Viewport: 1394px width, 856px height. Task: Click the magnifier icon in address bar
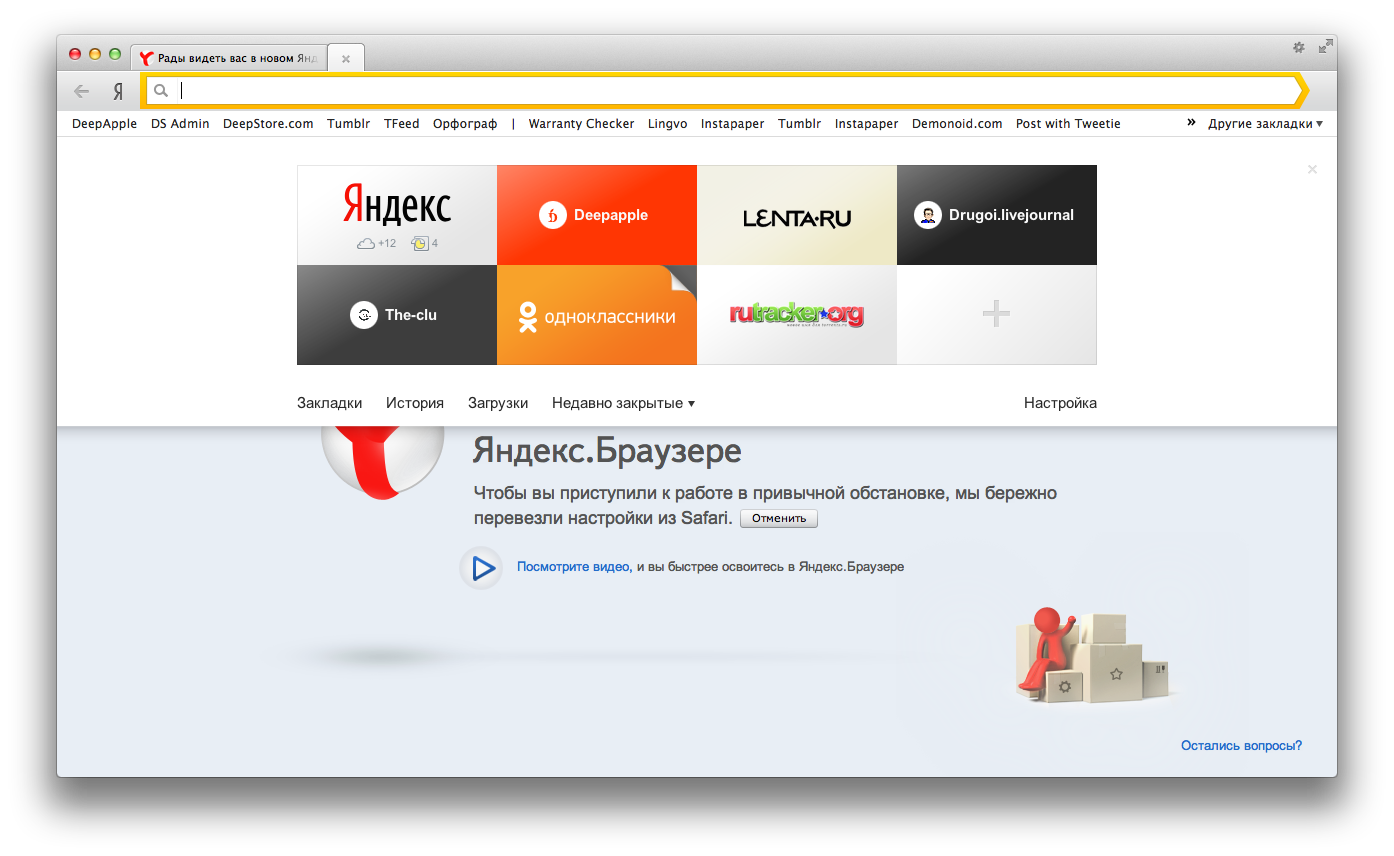click(161, 91)
